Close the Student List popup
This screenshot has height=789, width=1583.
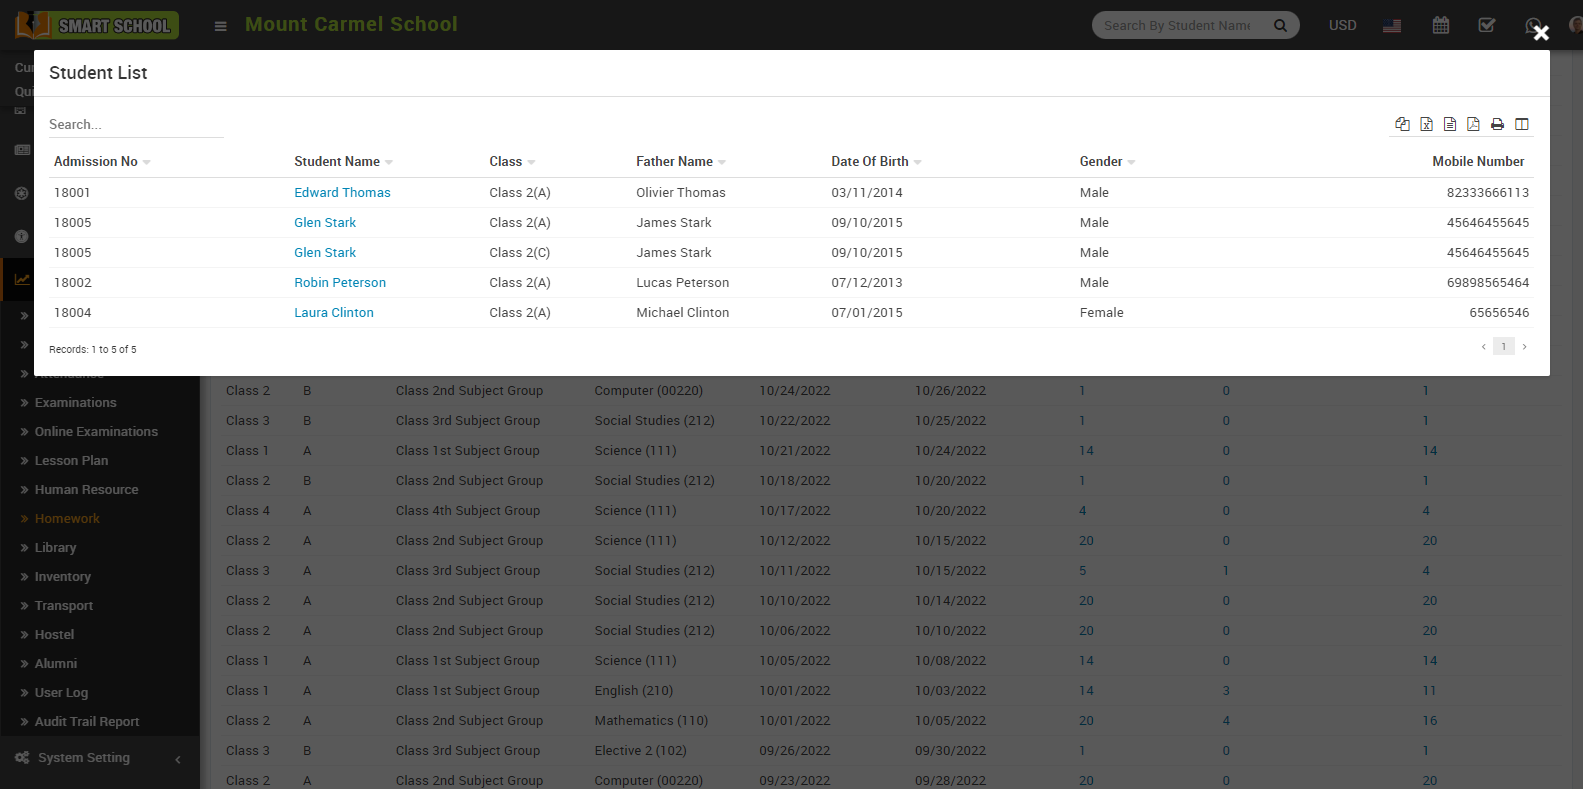click(x=1541, y=33)
